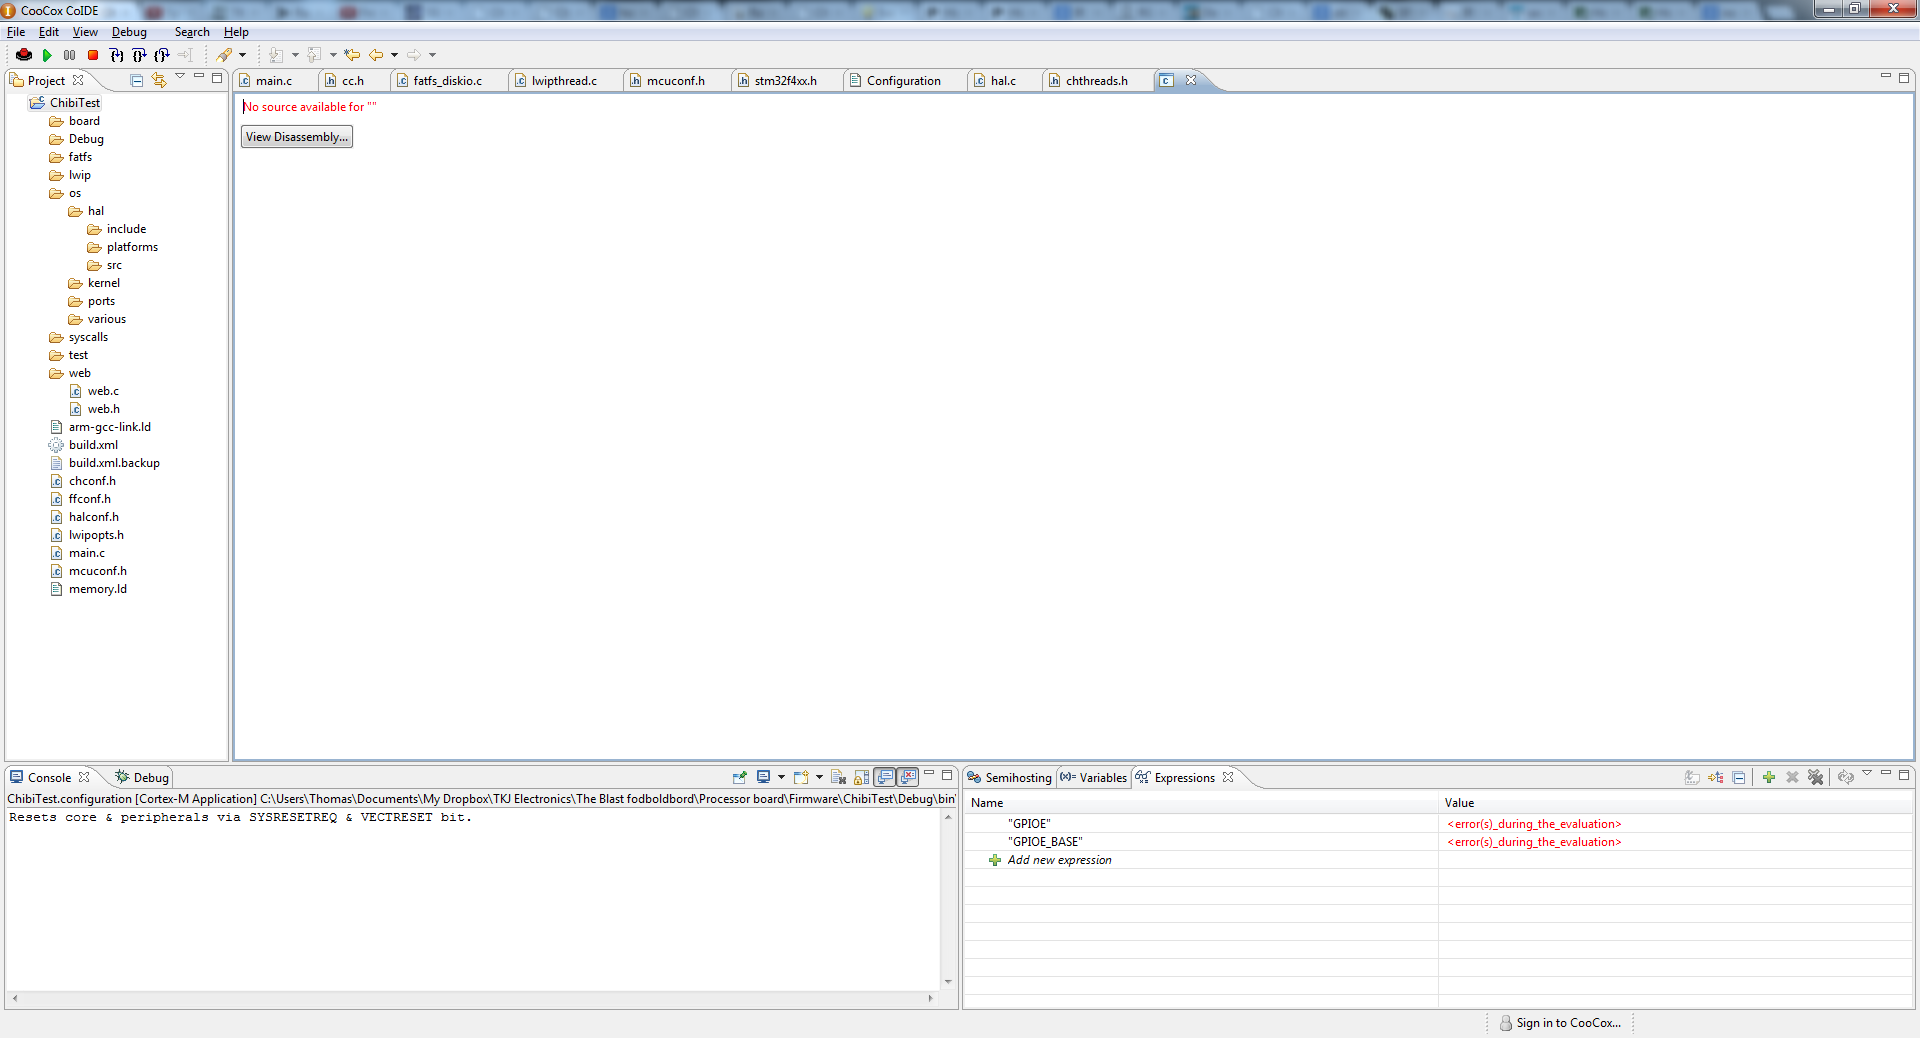The width and height of the screenshot is (1920, 1038).
Task: Pin the Console view
Action: 740,777
